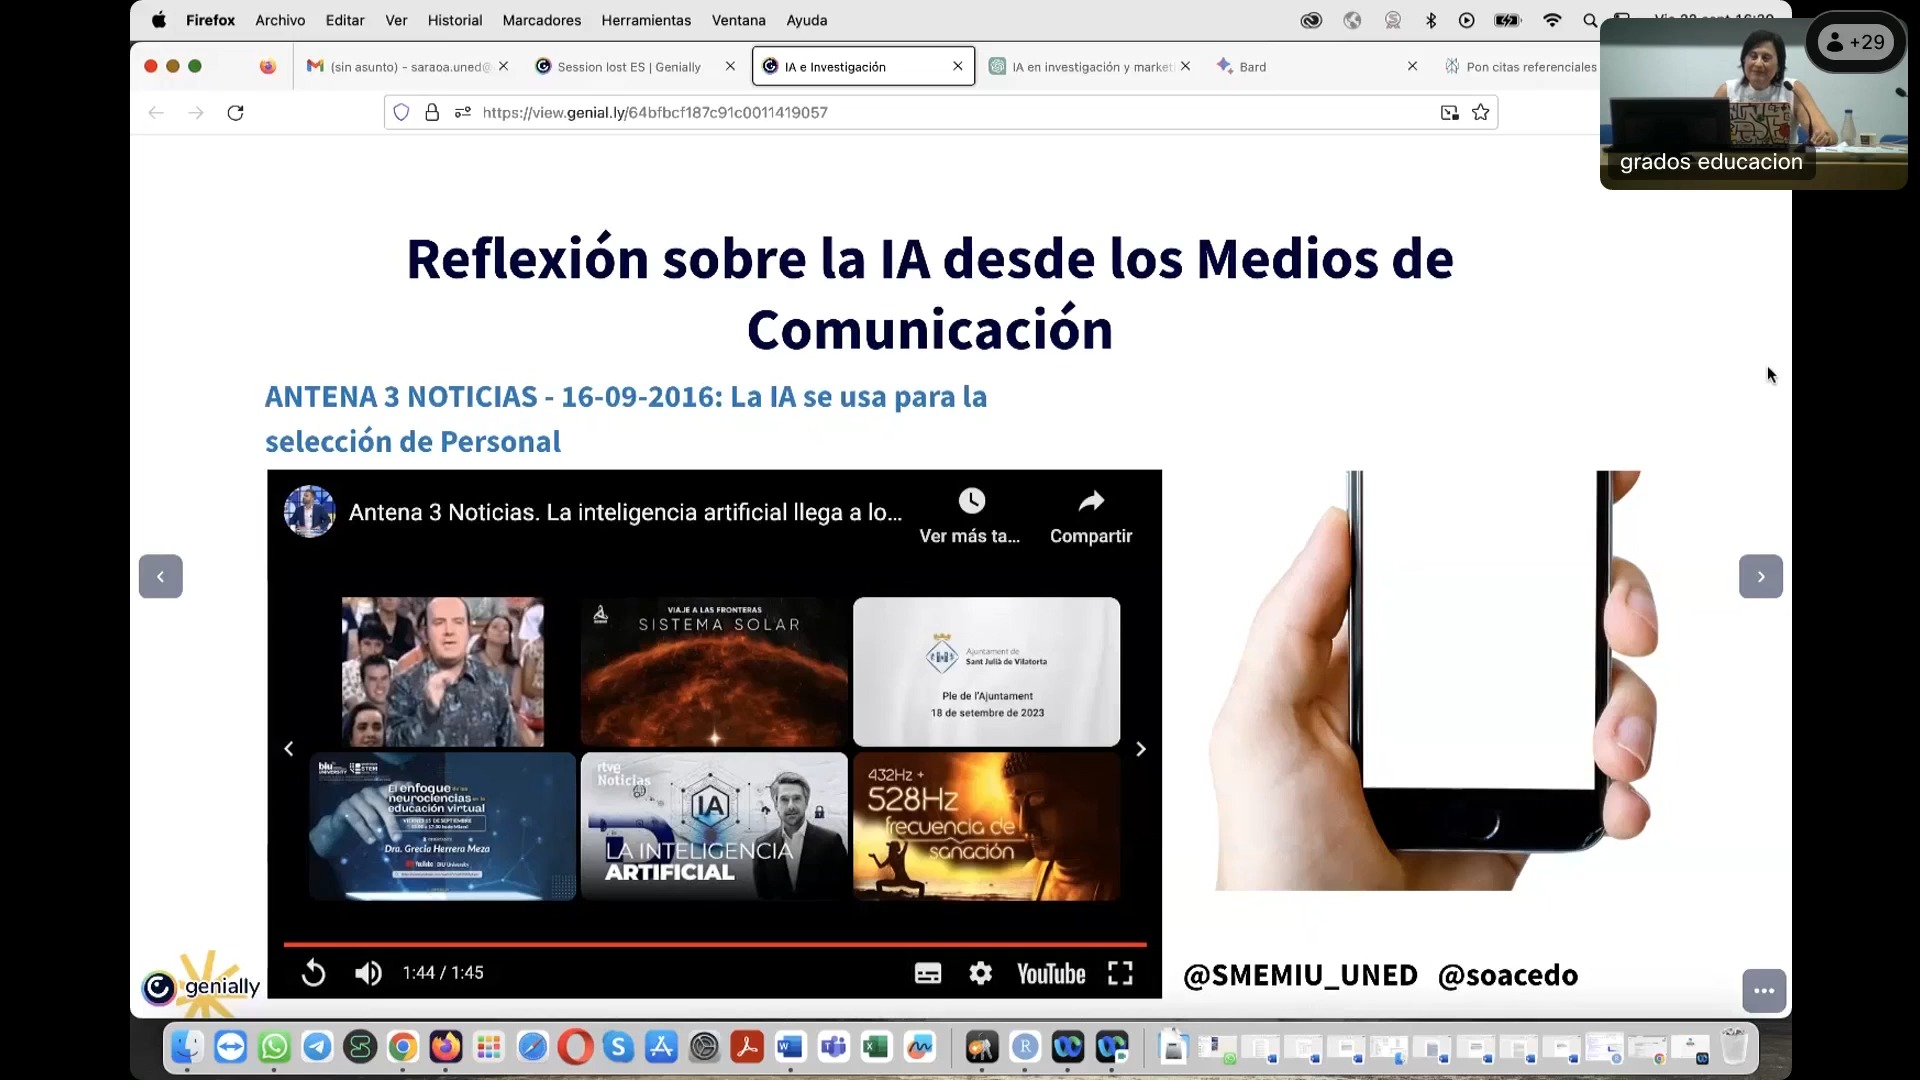1920x1080 pixels.
Task: Launch Google Chrome from the Dock
Action: click(403, 1047)
